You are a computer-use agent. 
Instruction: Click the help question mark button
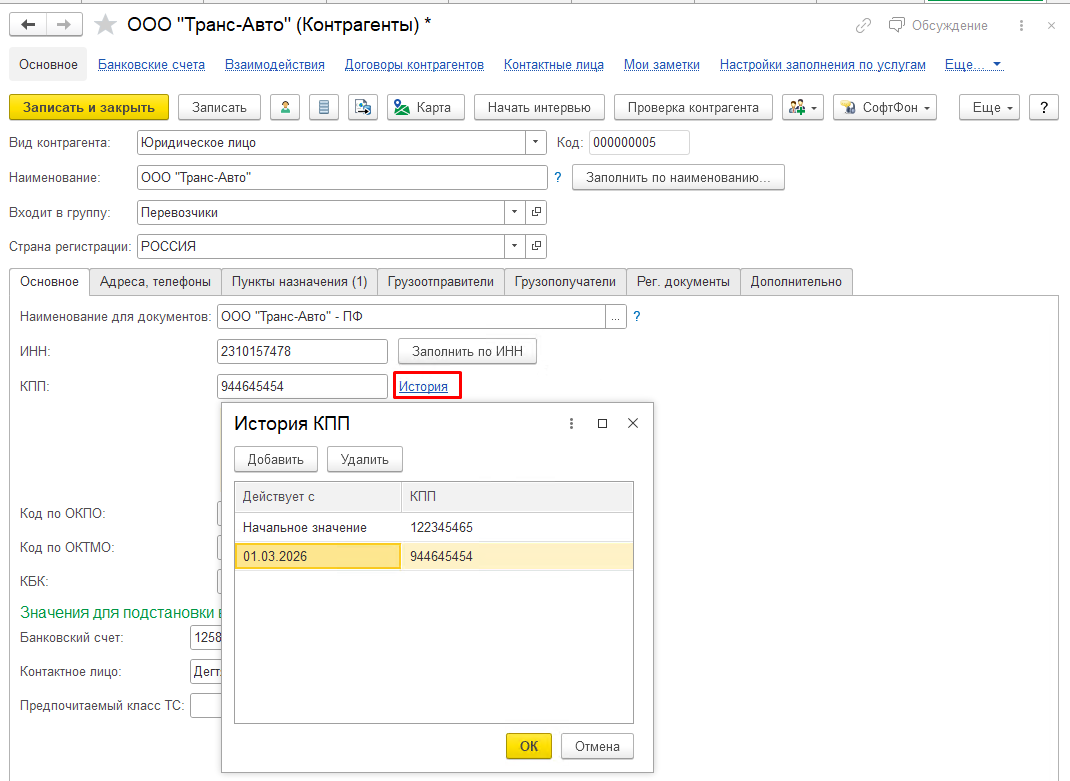pyautogui.click(x=1043, y=107)
